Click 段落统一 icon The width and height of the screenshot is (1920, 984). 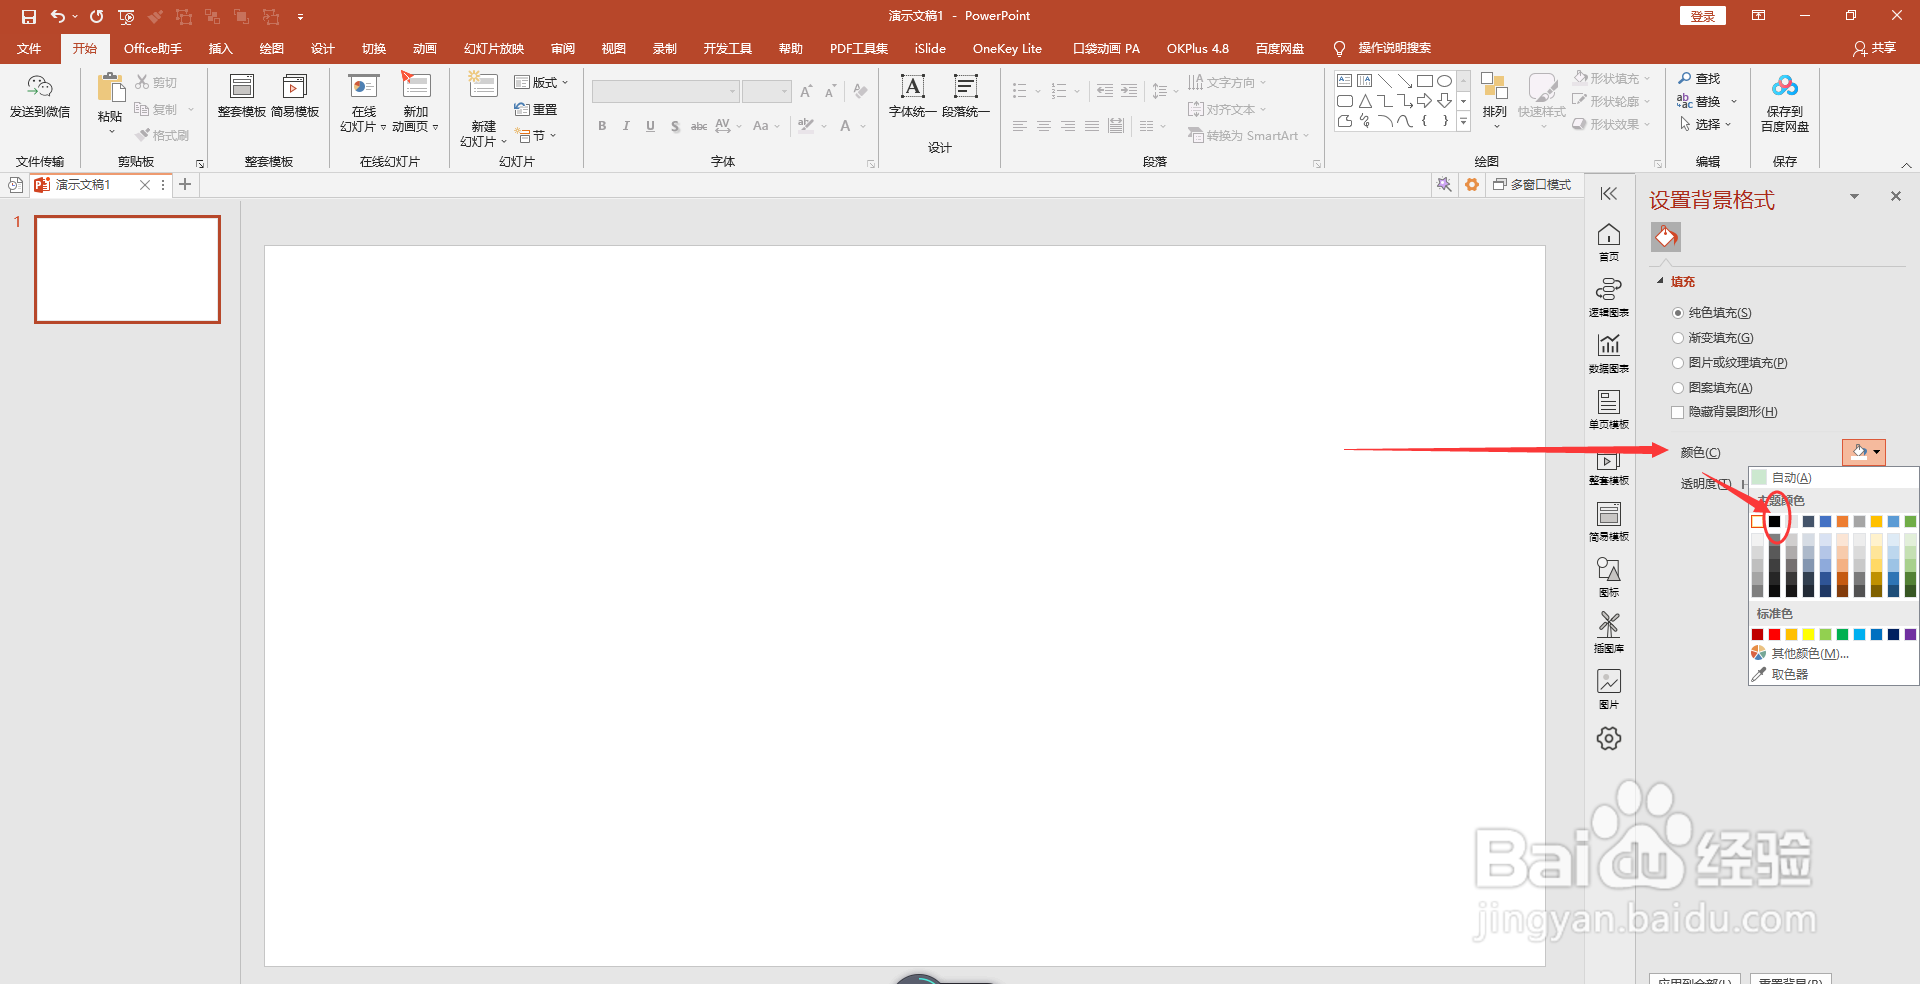point(965,86)
